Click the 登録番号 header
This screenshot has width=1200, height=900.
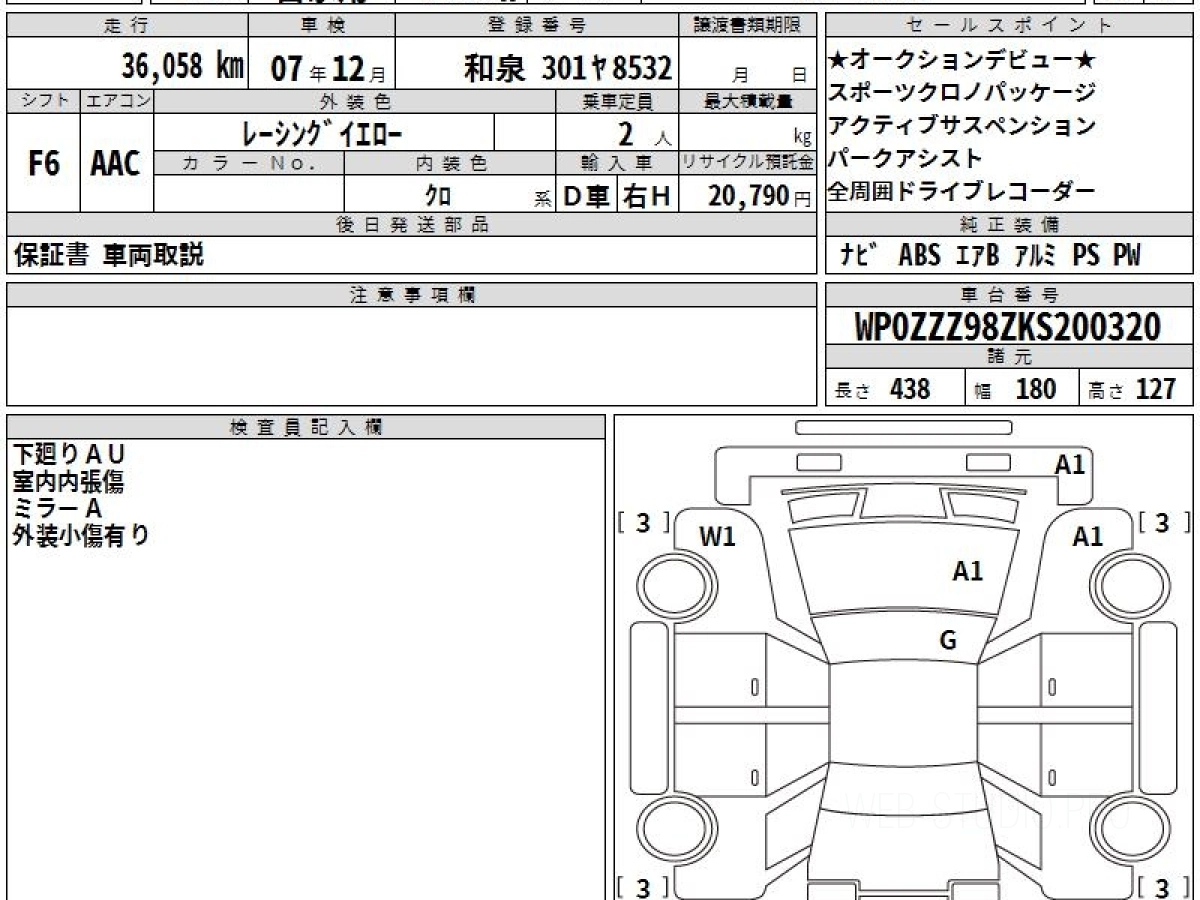point(537,26)
